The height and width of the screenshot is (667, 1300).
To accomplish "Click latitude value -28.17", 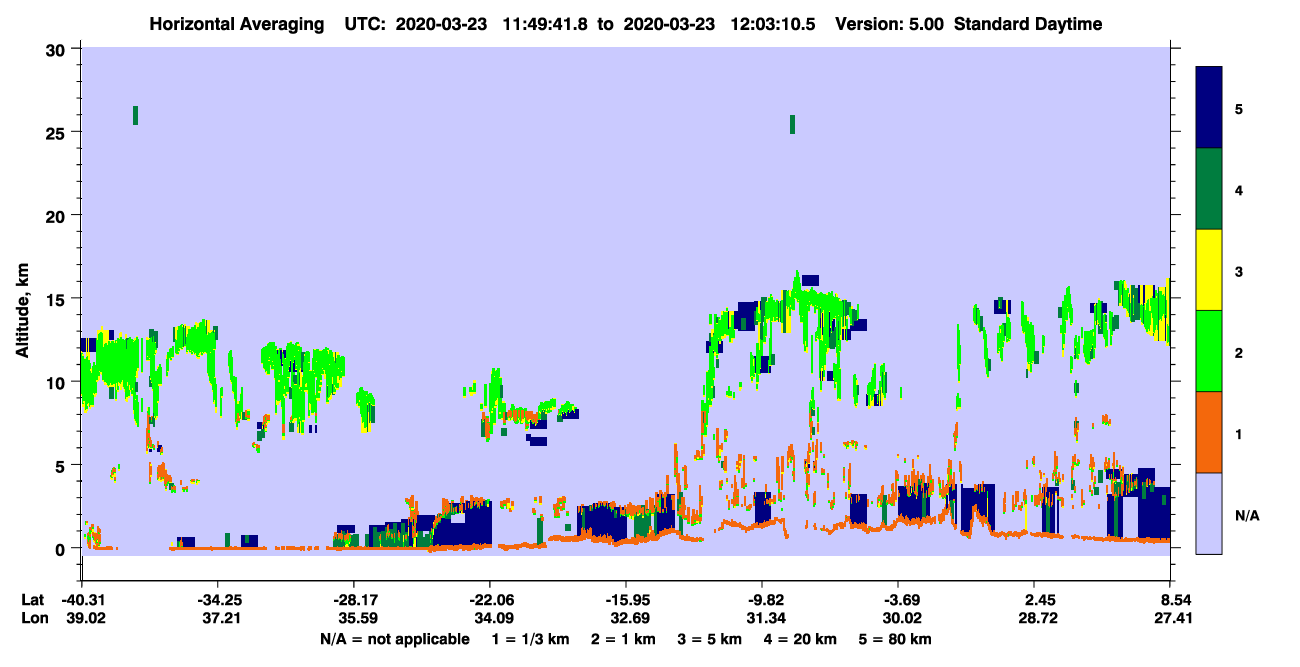I will (x=353, y=600).
